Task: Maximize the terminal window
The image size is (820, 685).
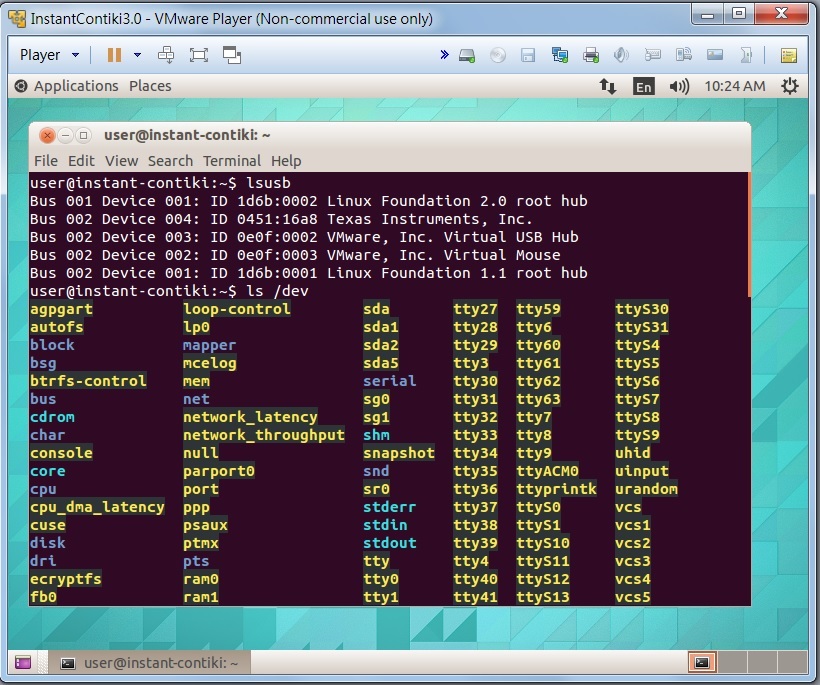Action: (x=83, y=136)
